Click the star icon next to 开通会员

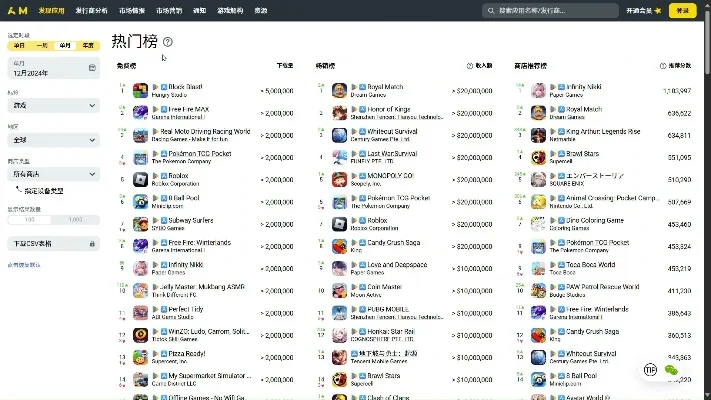pyautogui.click(x=658, y=10)
